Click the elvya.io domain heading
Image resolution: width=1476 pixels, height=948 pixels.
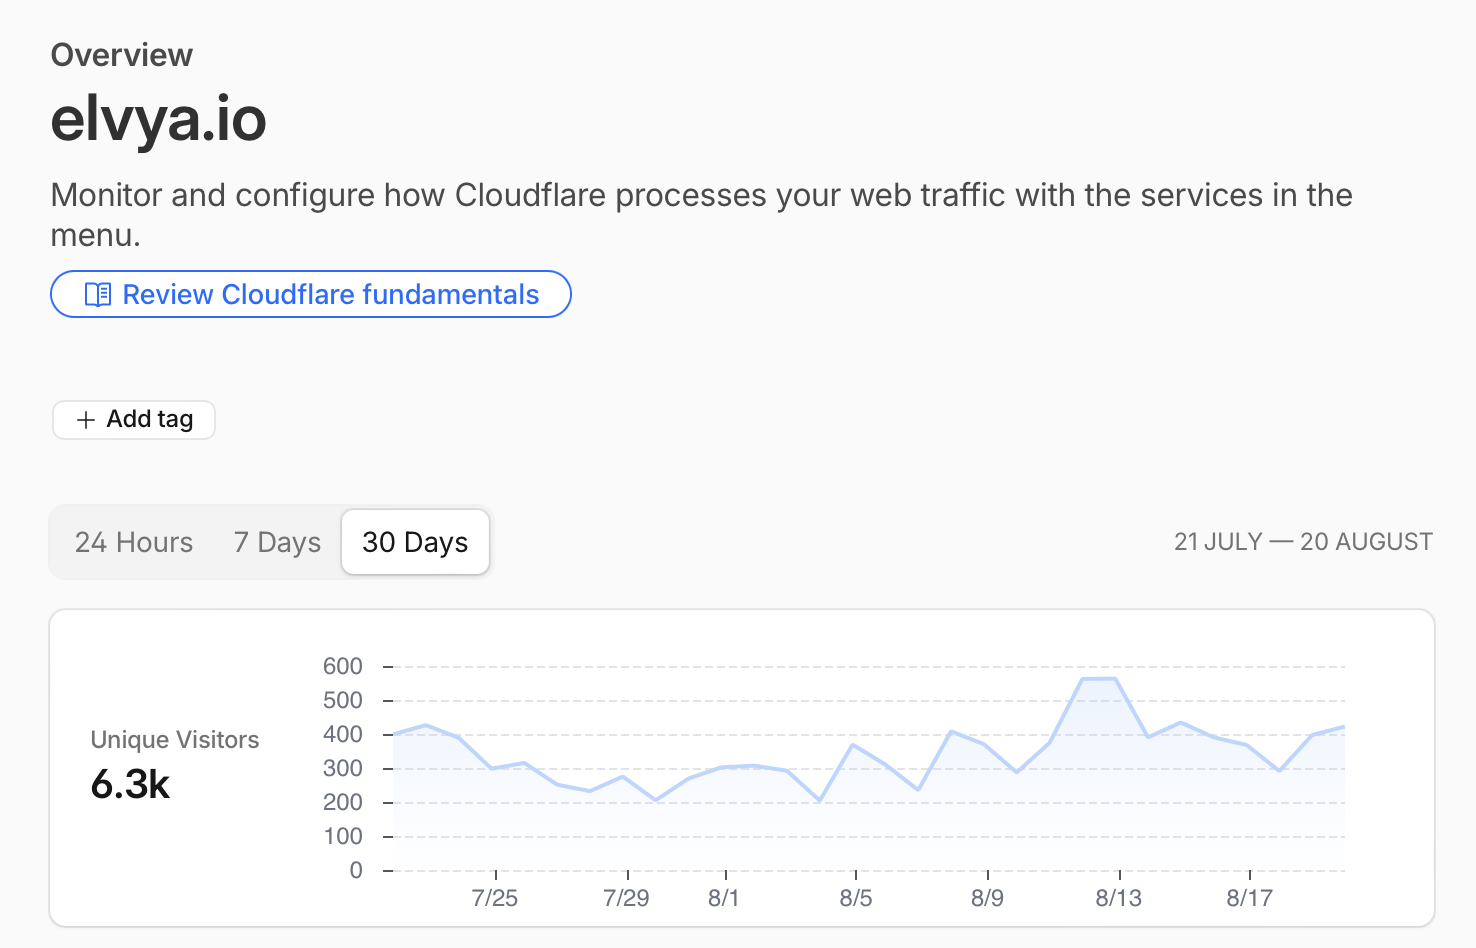[159, 119]
